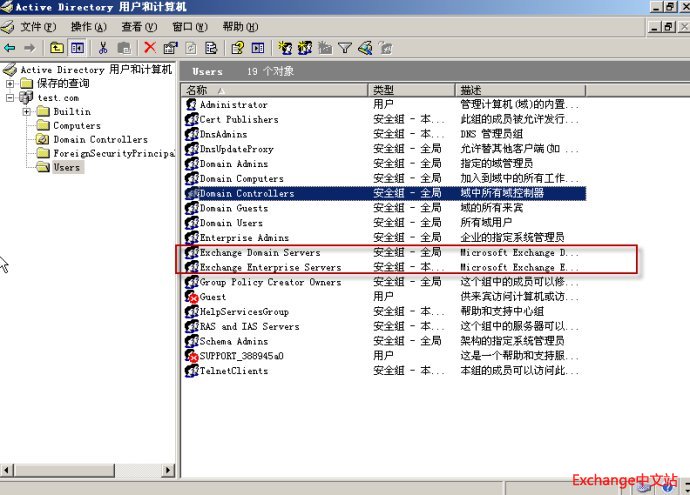The width and height of the screenshot is (690, 495).
Task: Click the create new user icon
Action: click(x=285, y=47)
